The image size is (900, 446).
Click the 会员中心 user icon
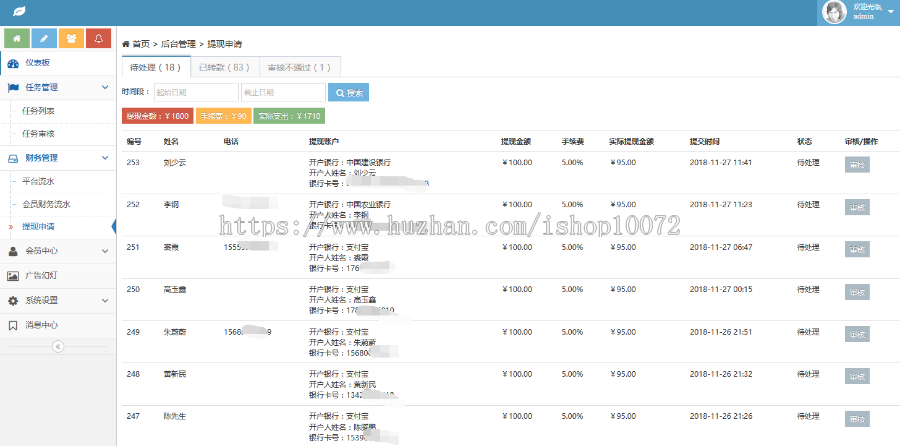pyautogui.click(x=13, y=251)
